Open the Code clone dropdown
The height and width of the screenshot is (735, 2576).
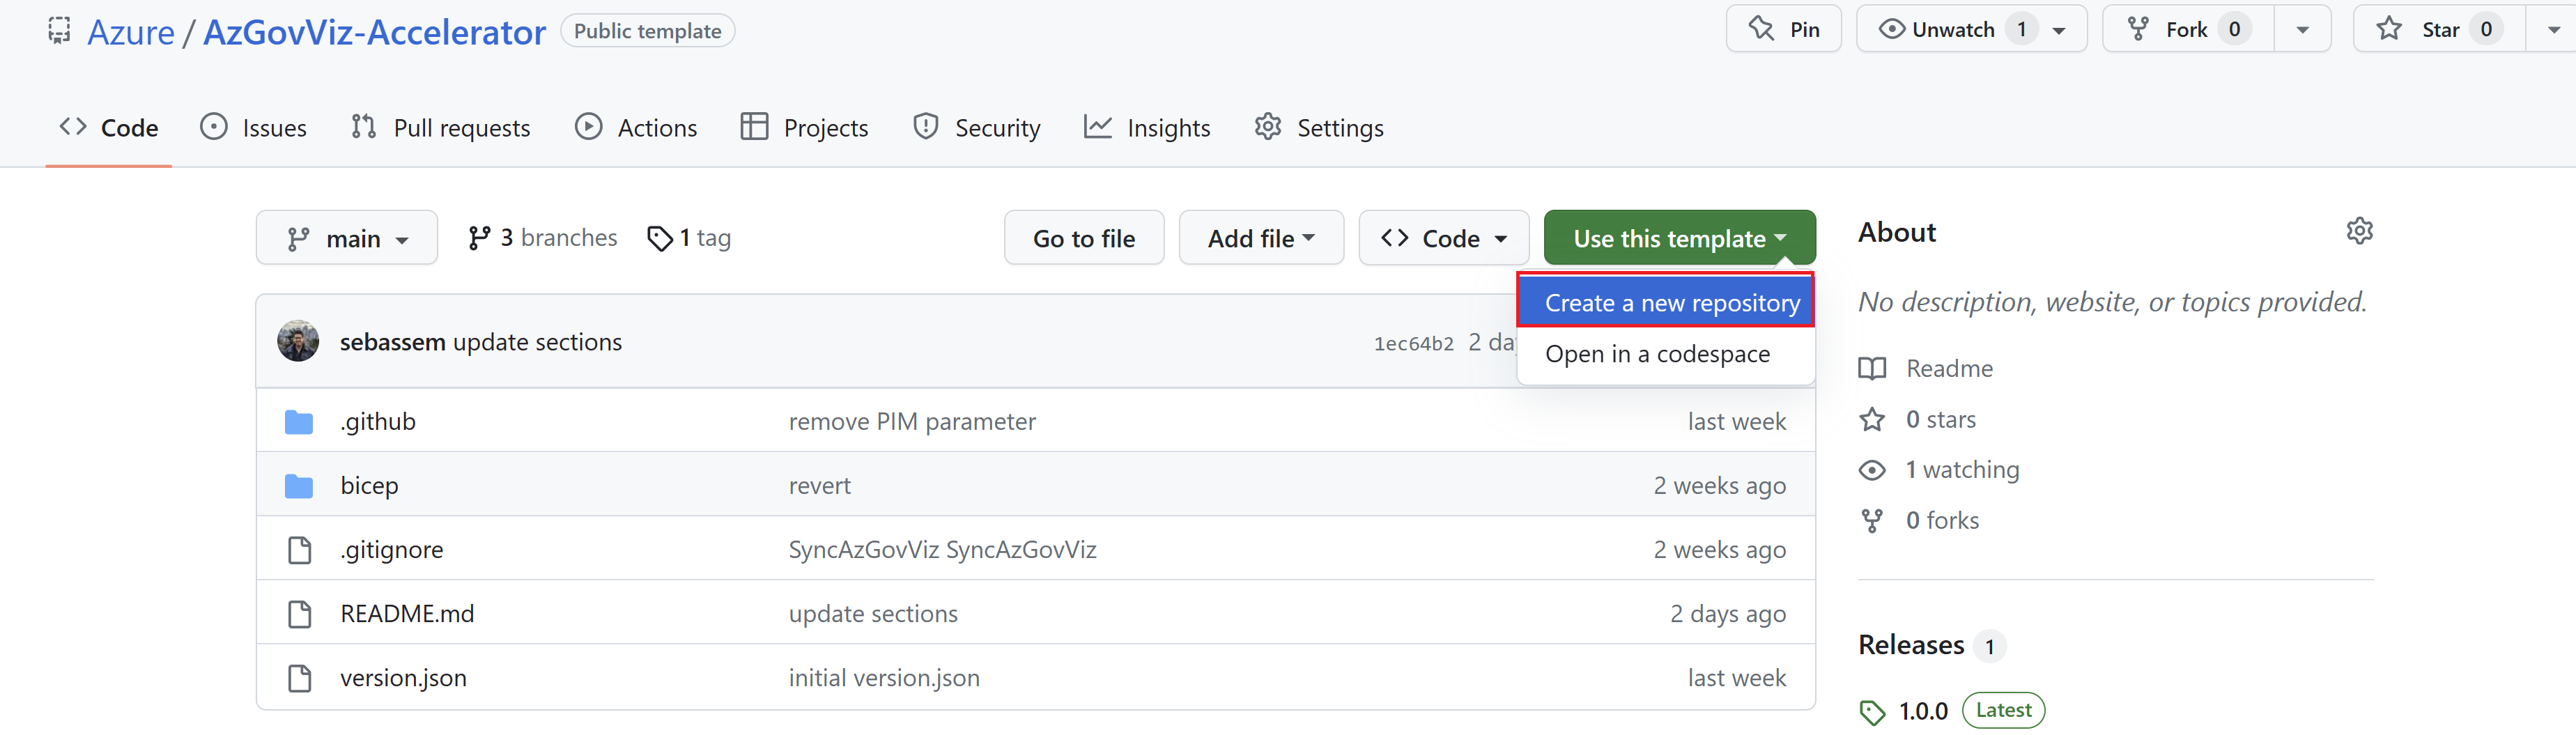click(x=1443, y=239)
